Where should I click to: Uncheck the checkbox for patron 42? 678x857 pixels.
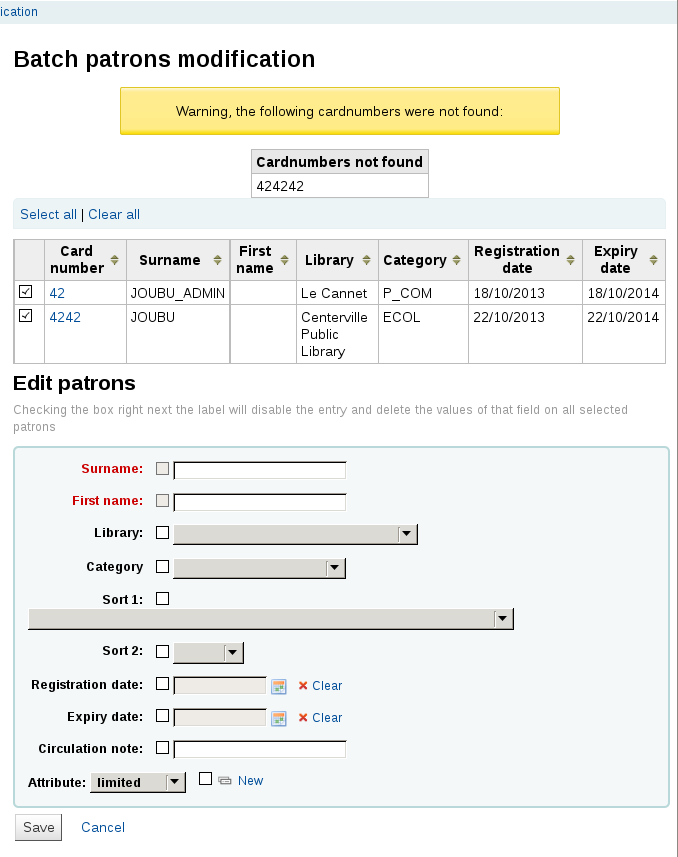click(26, 292)
